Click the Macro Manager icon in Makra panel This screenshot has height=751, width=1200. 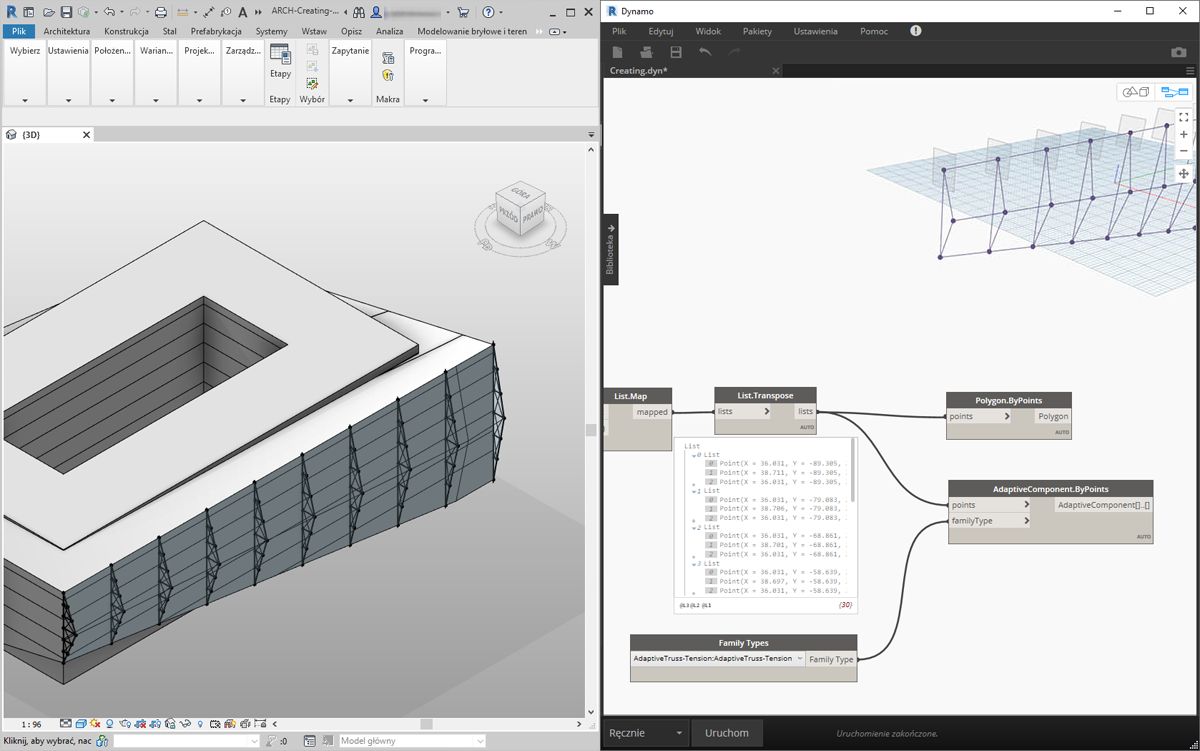tap(388, 58)
